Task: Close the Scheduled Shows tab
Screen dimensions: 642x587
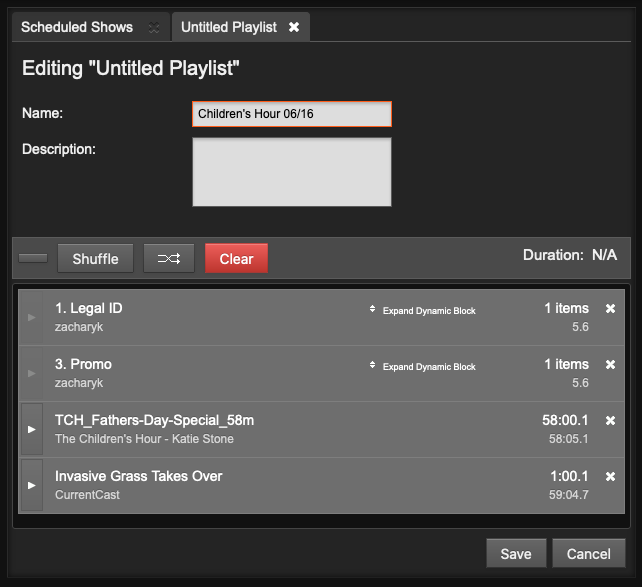Action: [153, 28]
